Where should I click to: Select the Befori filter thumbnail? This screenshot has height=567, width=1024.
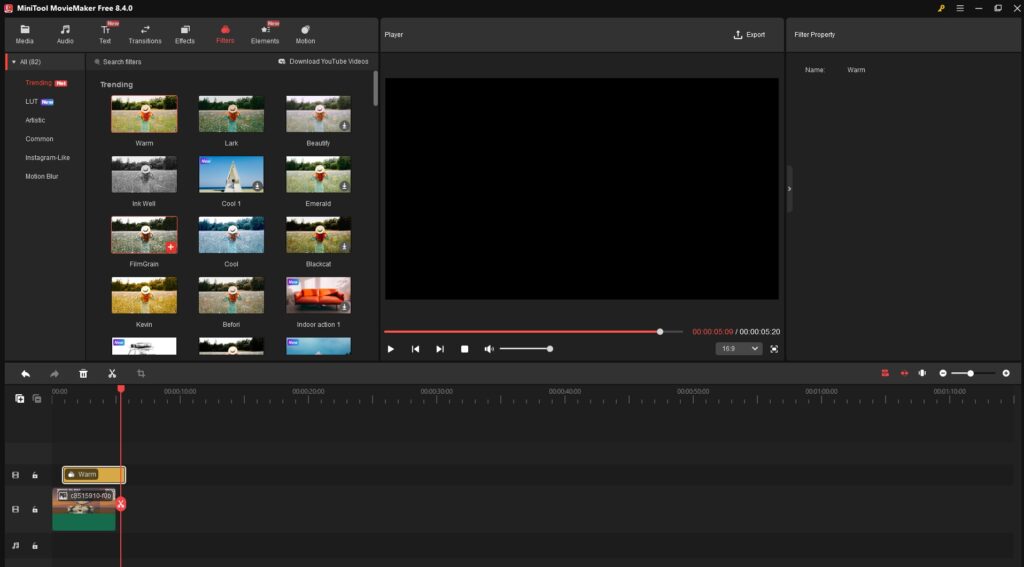[231, 295]
